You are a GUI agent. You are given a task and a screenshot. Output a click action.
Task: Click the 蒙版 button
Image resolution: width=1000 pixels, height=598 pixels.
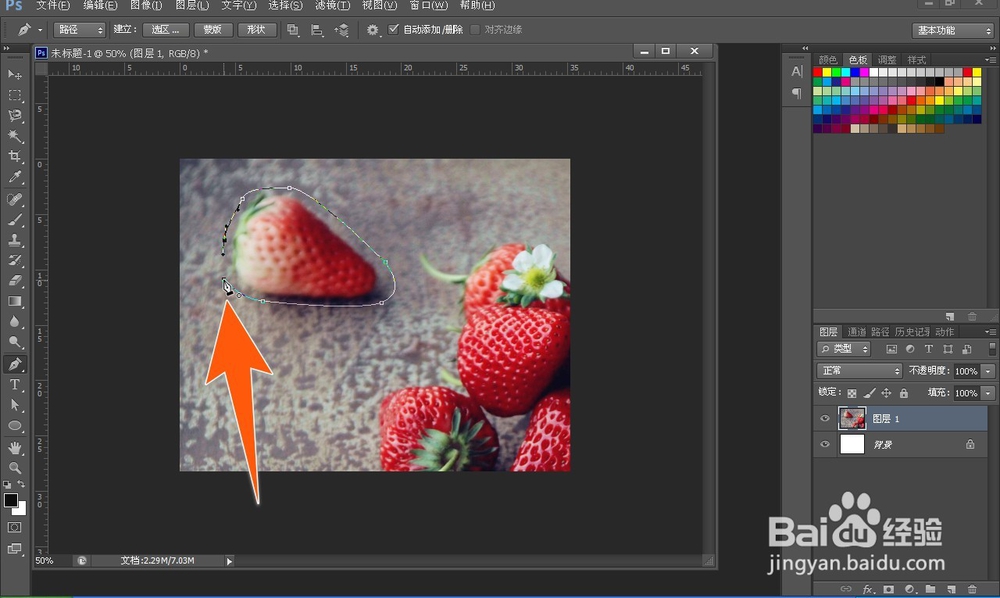pos(212,30)
